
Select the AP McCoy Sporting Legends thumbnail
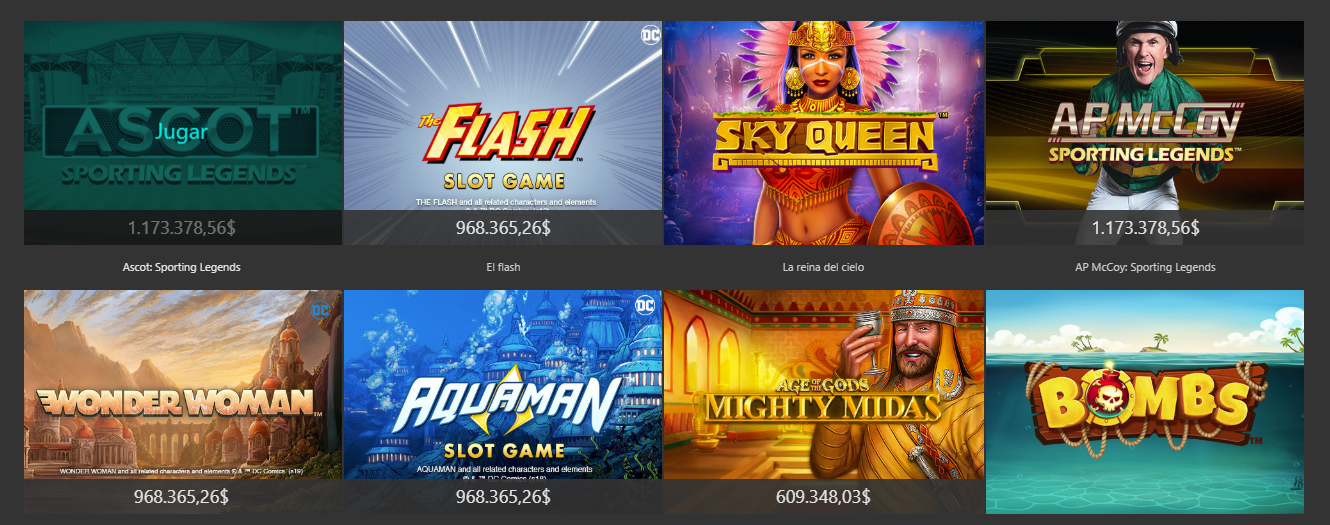tap(1145, 133)
